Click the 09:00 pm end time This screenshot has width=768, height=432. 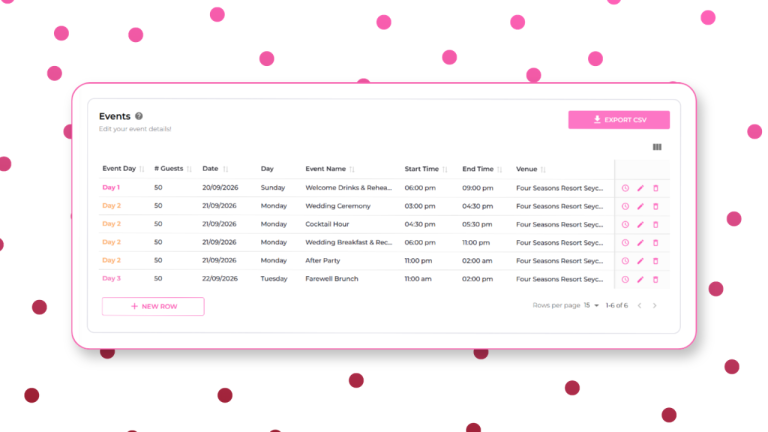click(478, 188)
